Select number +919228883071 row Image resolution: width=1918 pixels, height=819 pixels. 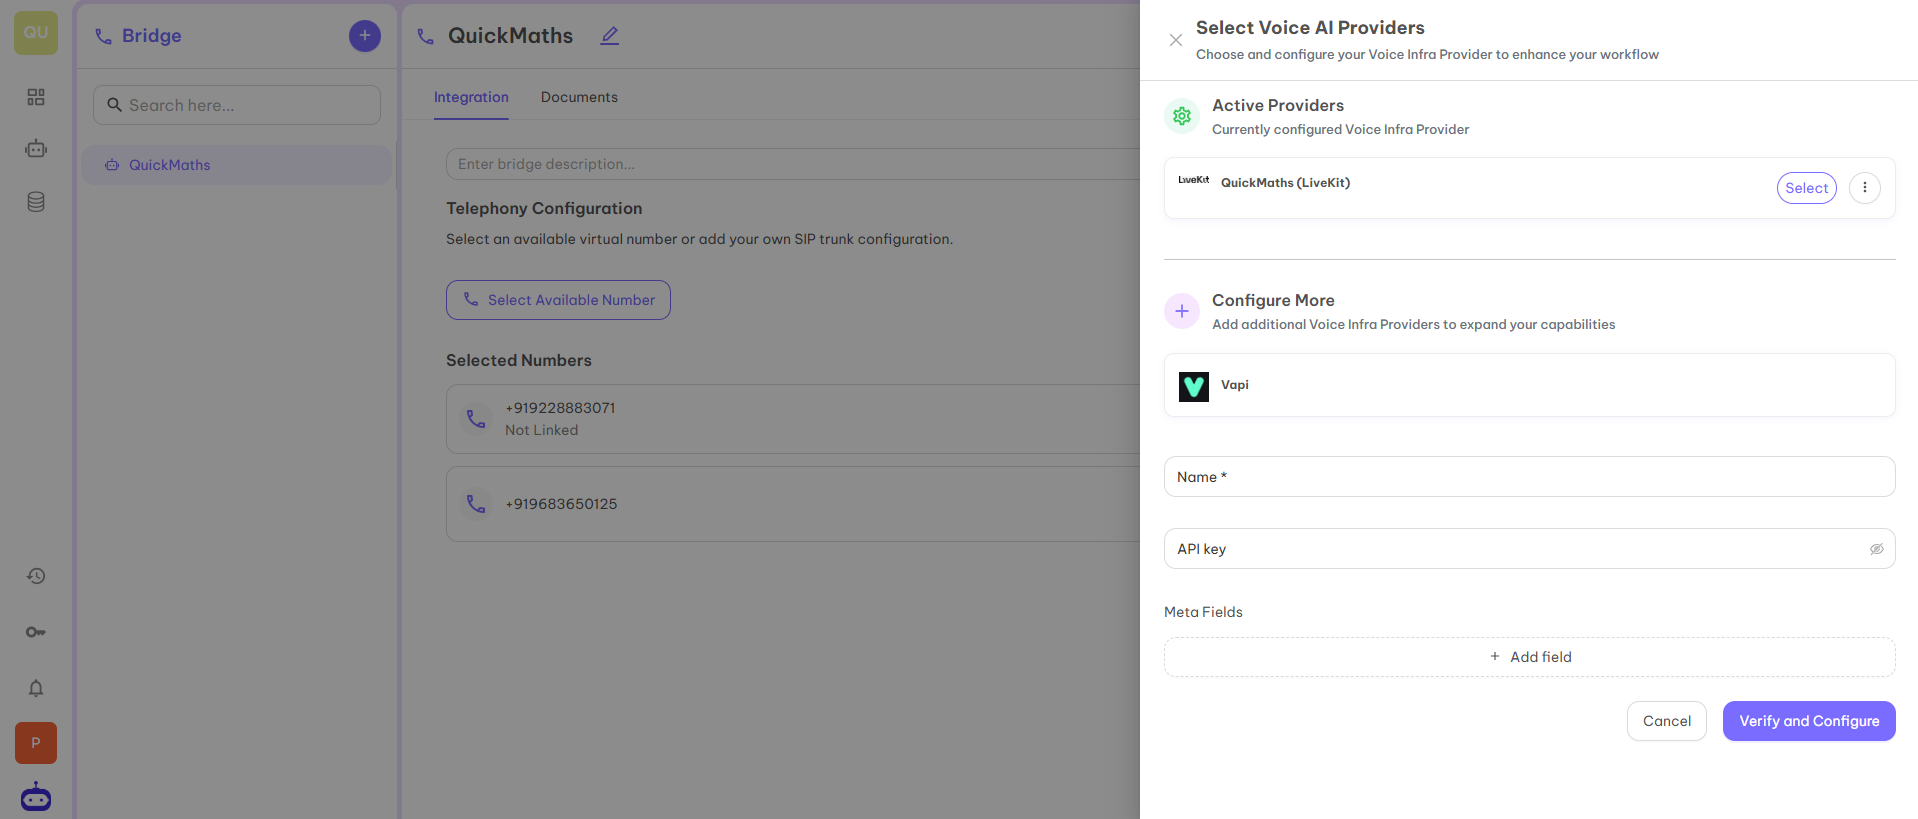[792, 419]
